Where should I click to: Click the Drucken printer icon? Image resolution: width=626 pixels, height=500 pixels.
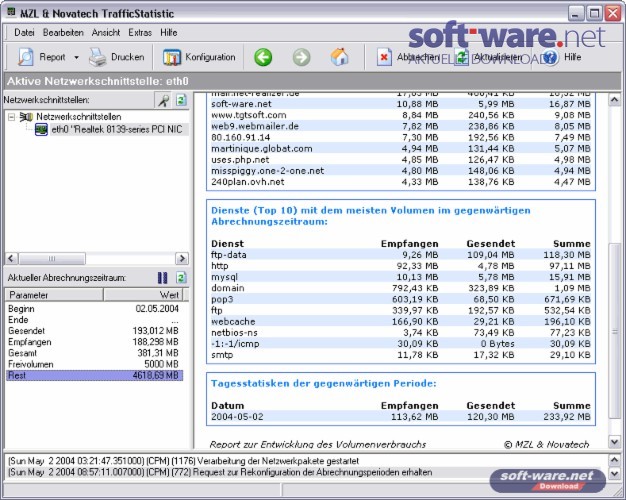coord(97,57)
